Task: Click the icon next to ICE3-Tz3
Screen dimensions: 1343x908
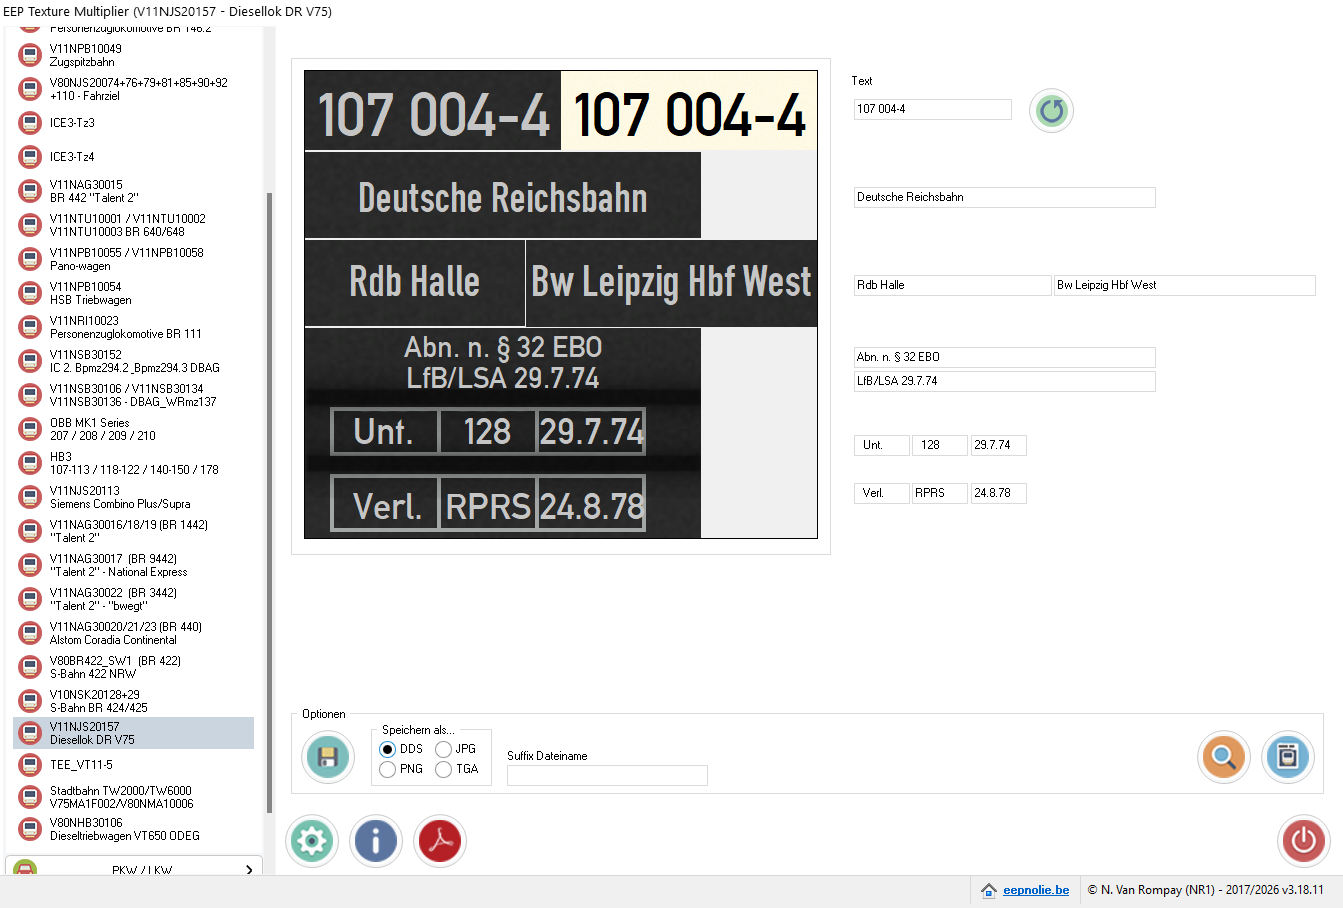Action: click(30, 123)
